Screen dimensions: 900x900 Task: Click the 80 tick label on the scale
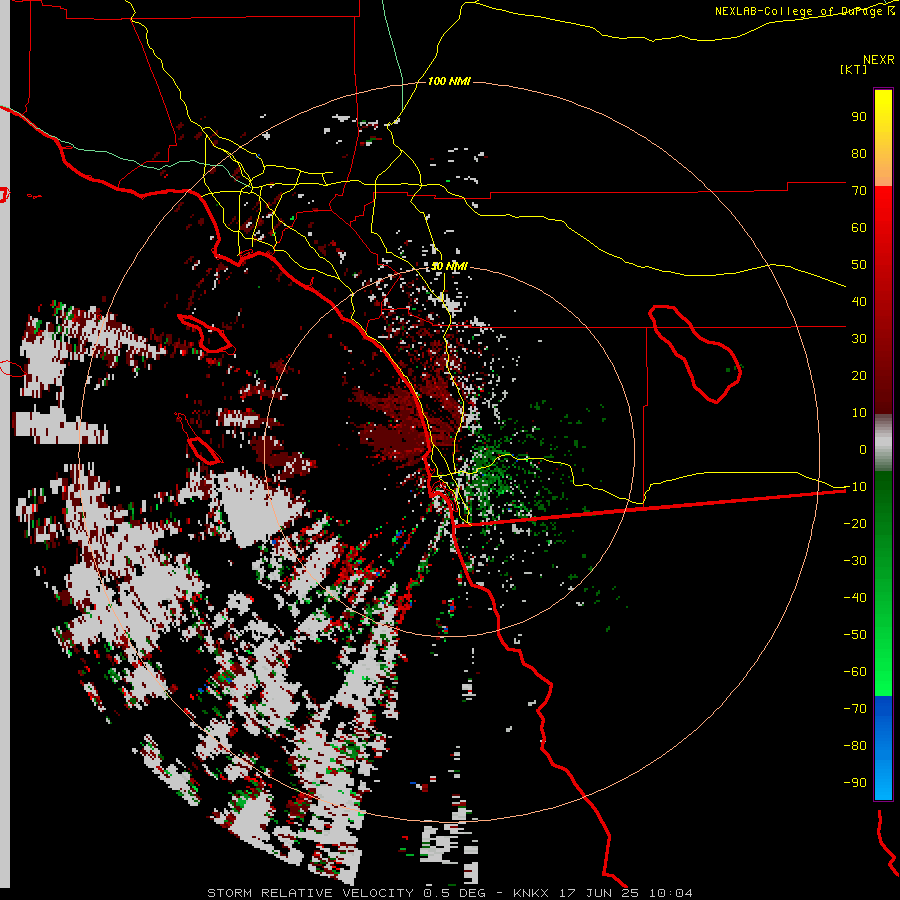coord(859,153)
